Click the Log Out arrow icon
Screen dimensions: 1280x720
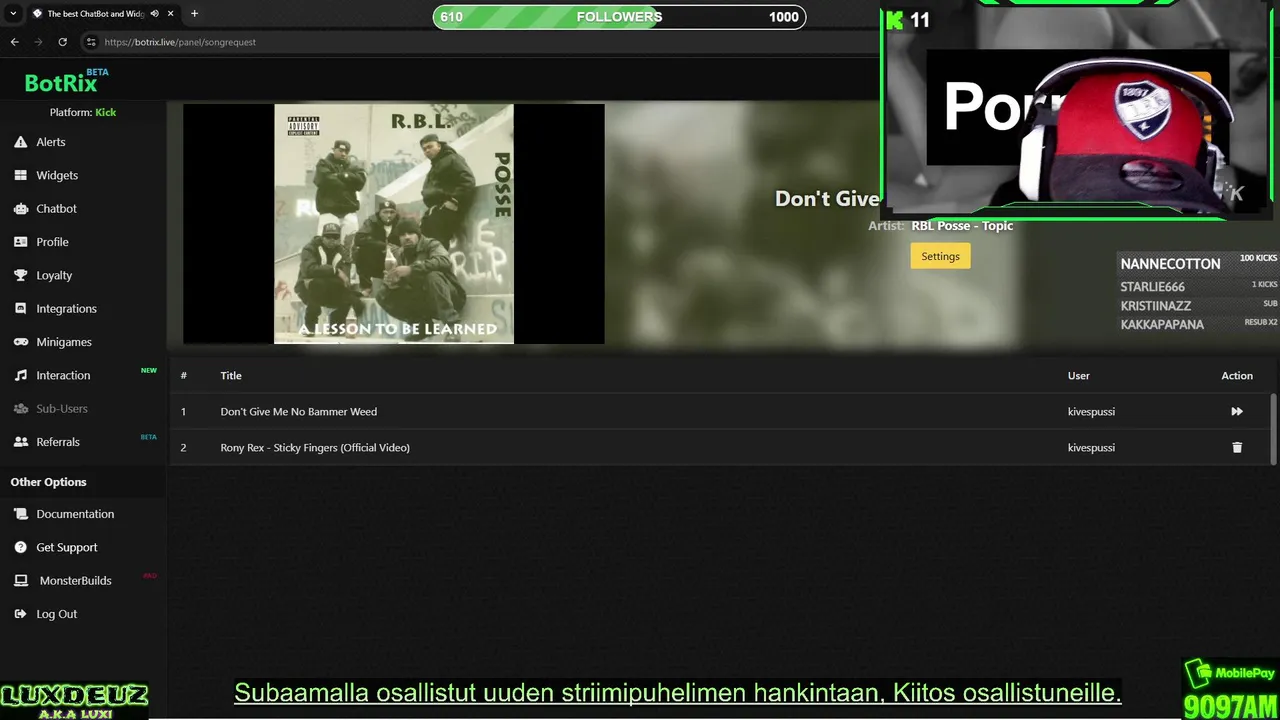[x=20, y=614]
